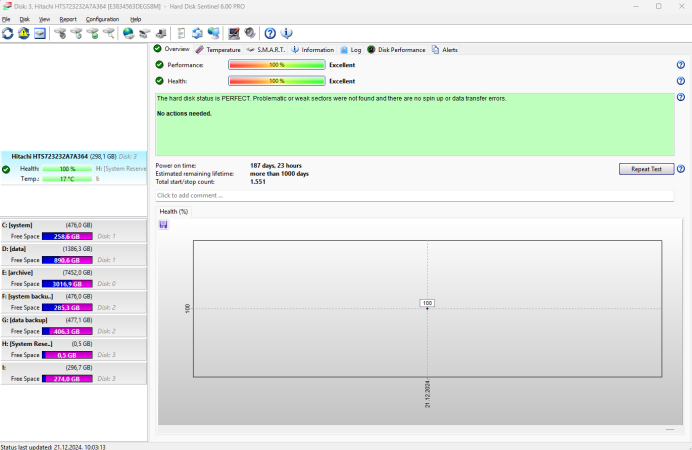This screenshot has height=450, width=692.
Task: Switch to the Information tab
Action: (x=312, y=50)
